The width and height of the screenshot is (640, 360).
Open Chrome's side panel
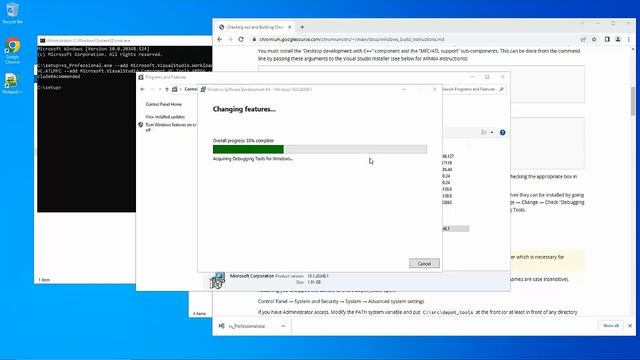pos(607,39)
